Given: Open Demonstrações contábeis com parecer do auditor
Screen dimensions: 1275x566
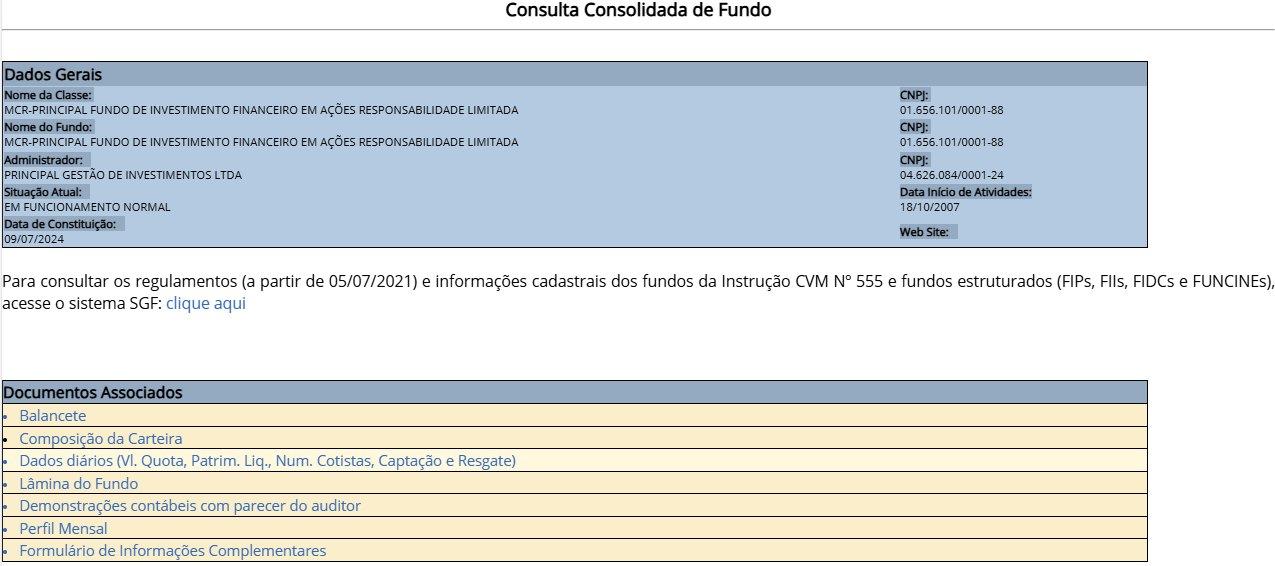Looking at the screenshot, I should click(190, 506).
